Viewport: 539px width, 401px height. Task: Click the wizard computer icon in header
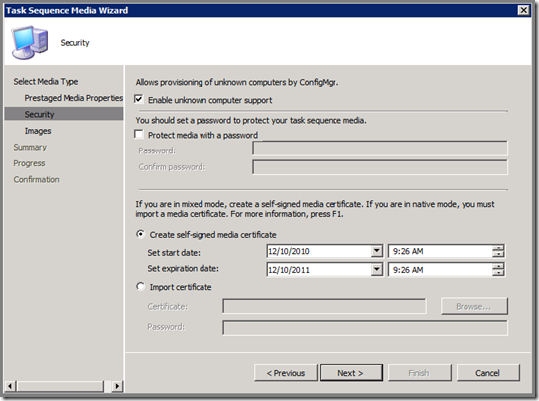coord(30,42)
